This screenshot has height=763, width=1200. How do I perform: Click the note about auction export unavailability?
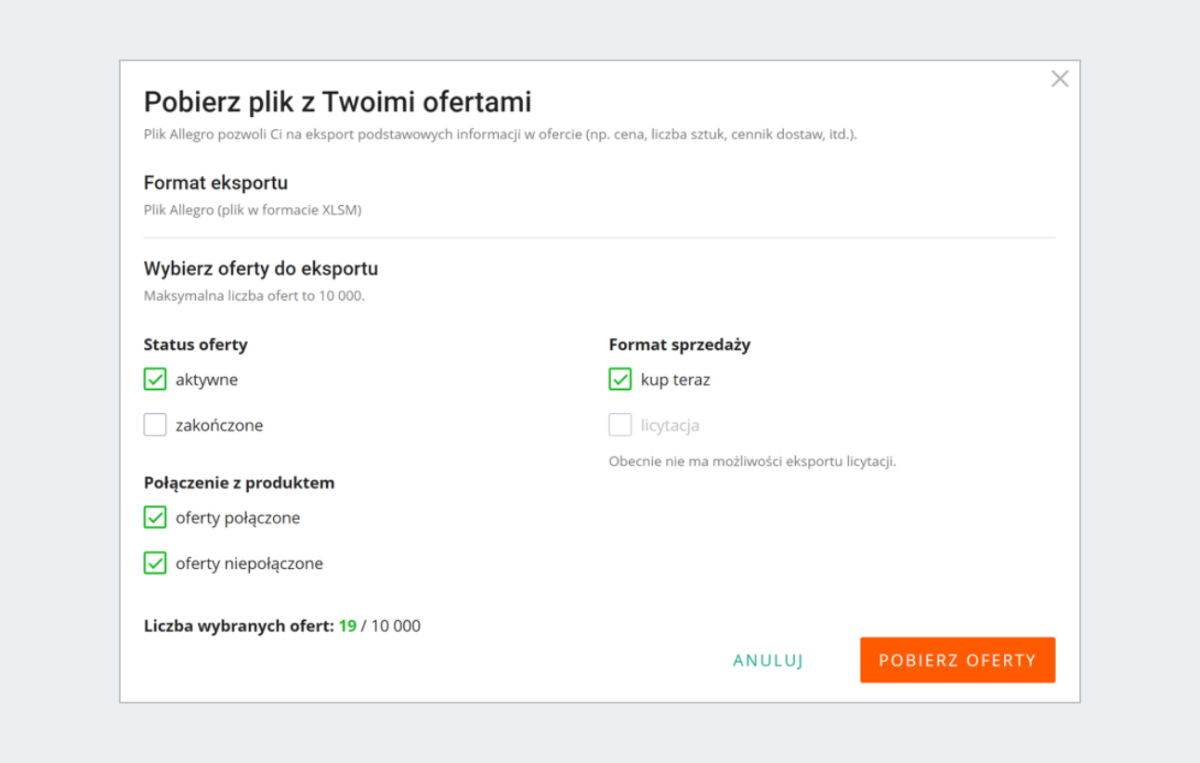pos(752,462)
